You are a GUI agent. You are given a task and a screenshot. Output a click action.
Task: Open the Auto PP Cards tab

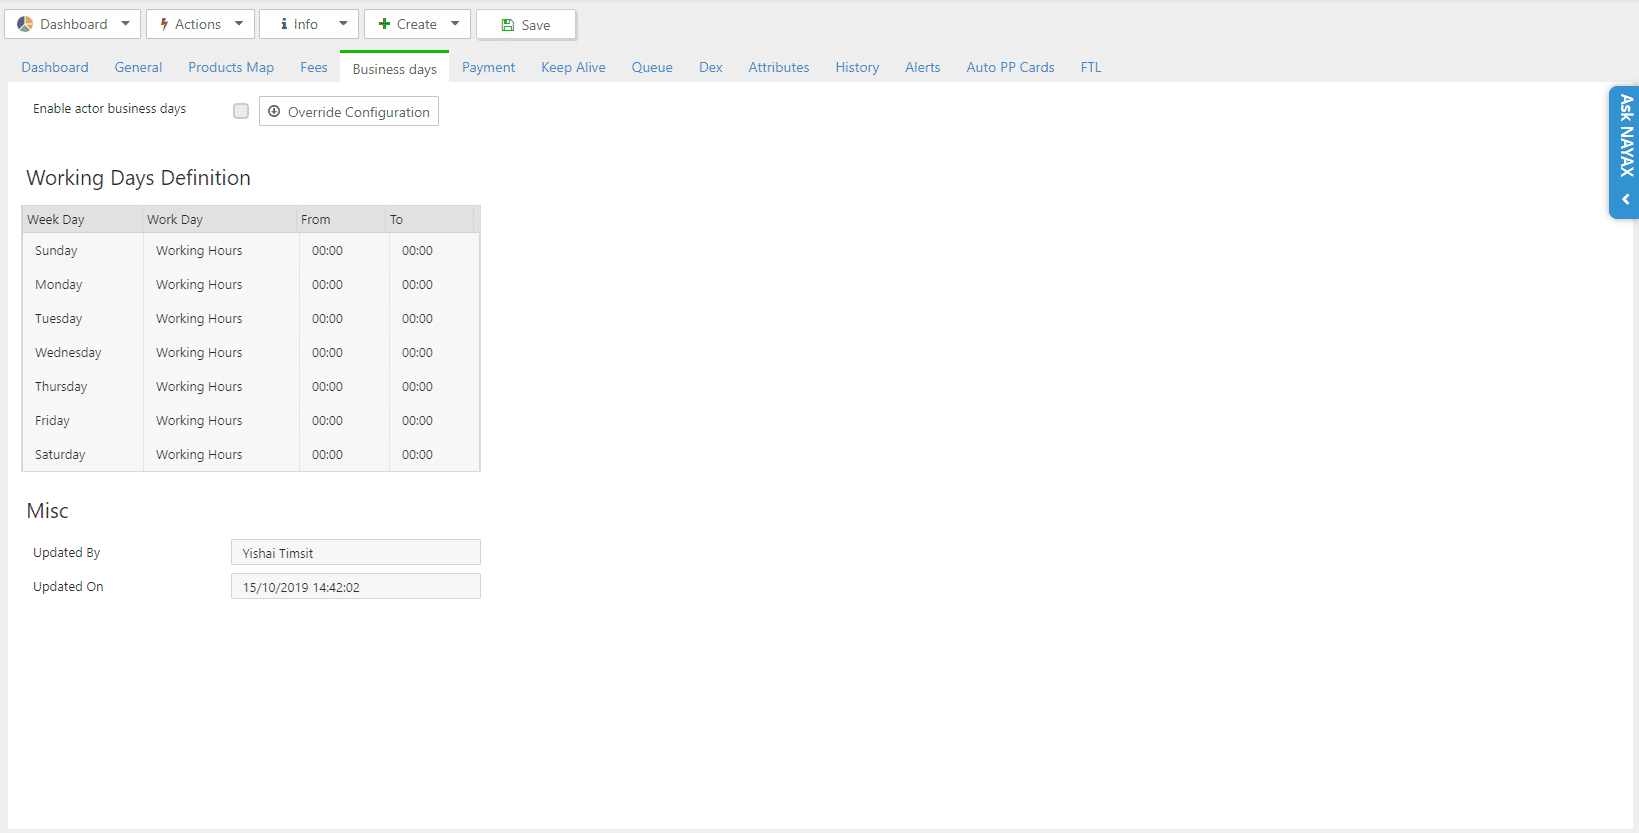(1010, 67)
